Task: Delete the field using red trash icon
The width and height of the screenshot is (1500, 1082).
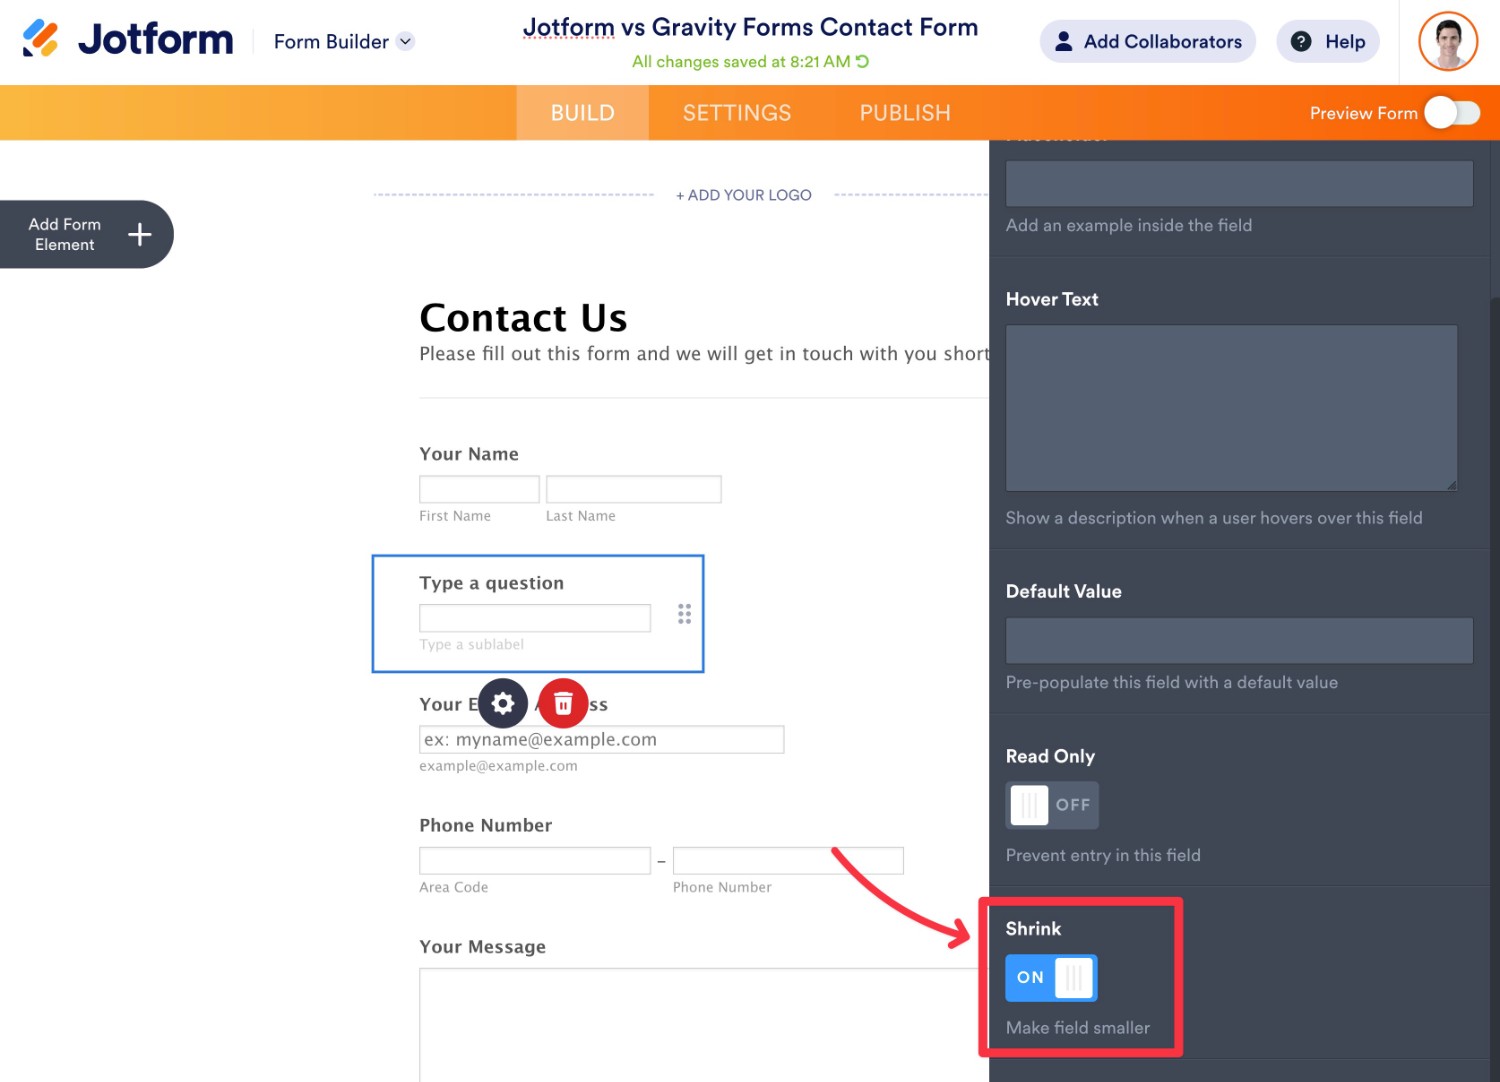Action: (x=563, y=704)
